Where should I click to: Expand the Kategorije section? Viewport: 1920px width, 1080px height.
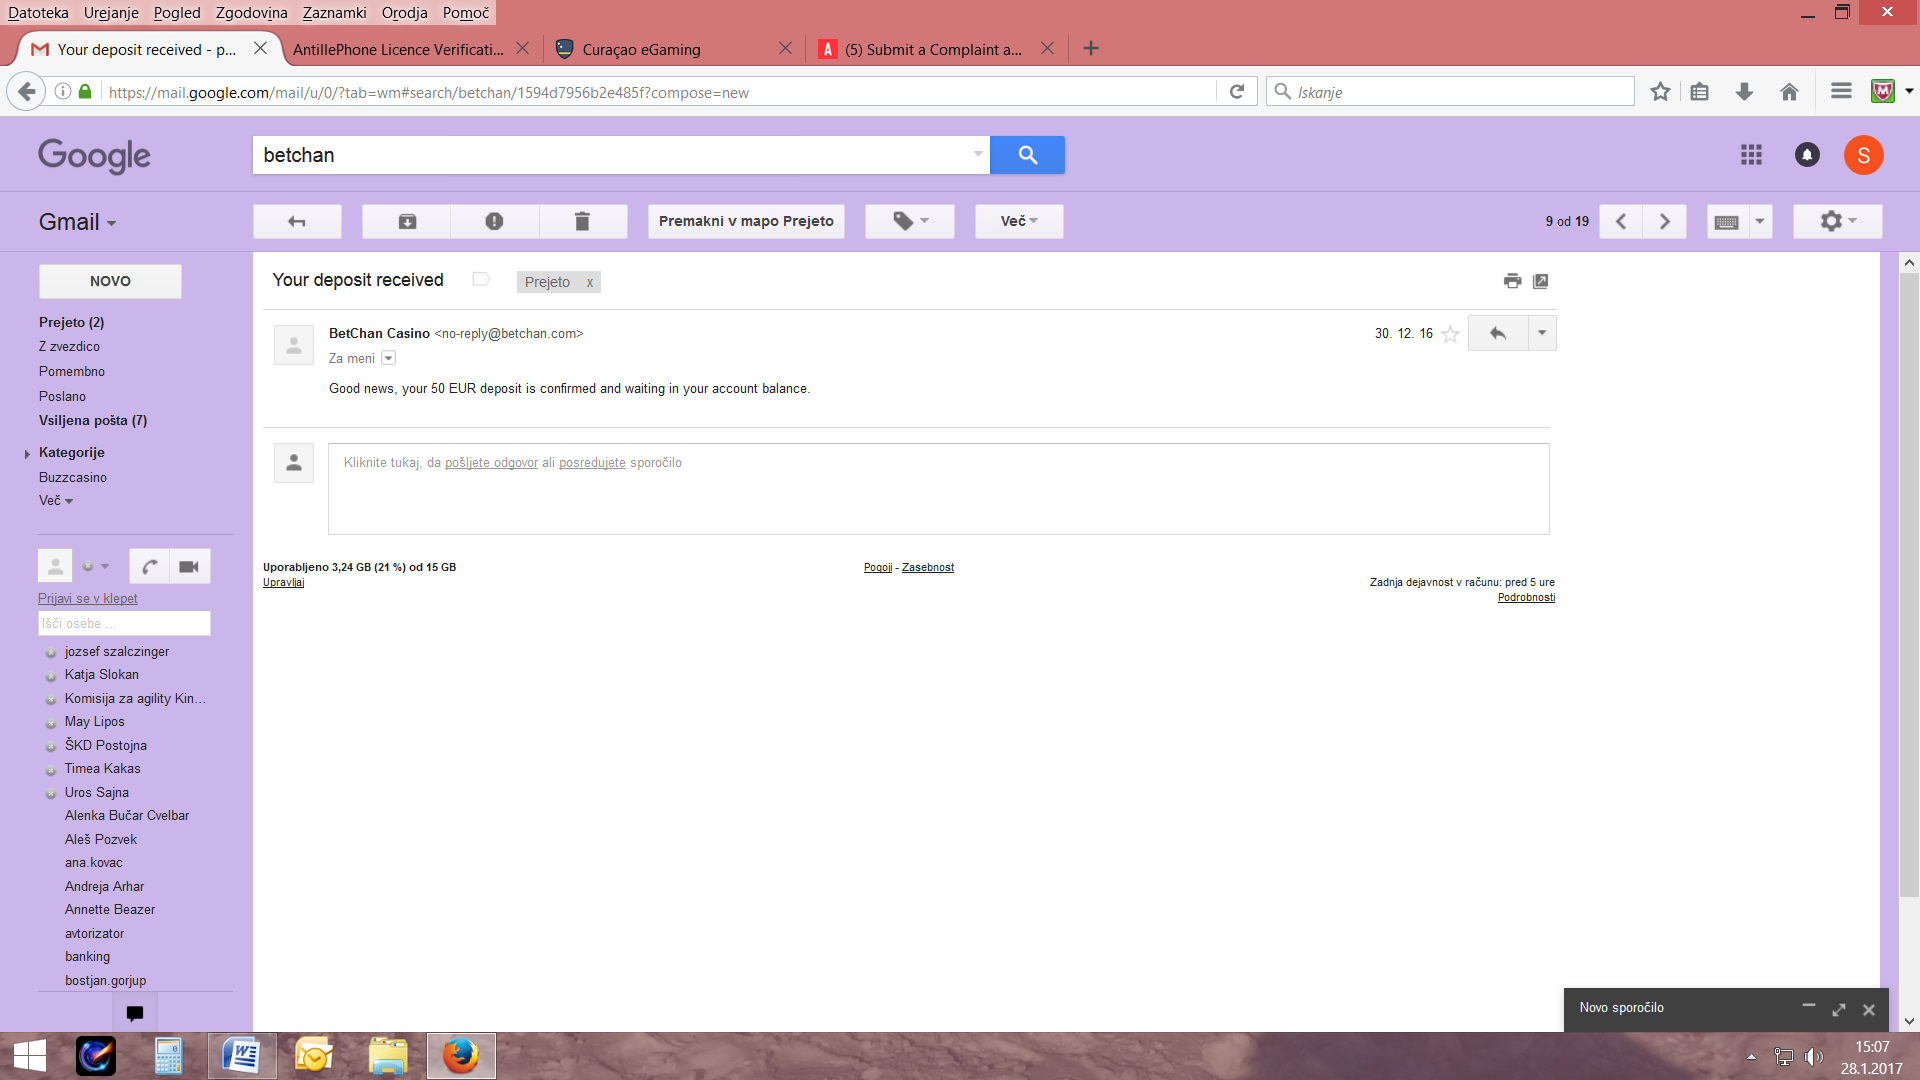tap(27, 453)
